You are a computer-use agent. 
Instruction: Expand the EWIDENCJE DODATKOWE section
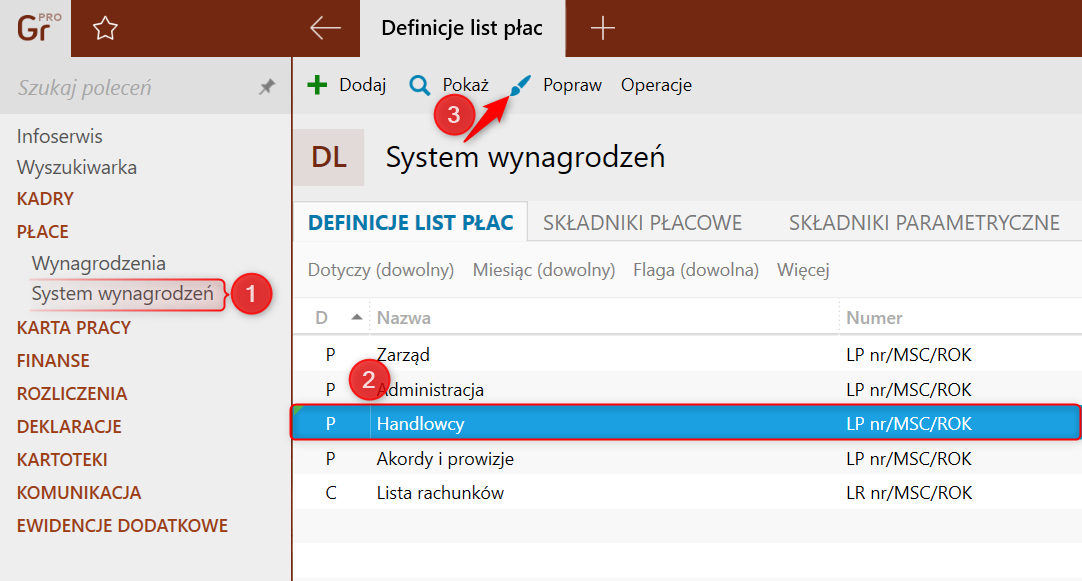click(x=122, y=526)
